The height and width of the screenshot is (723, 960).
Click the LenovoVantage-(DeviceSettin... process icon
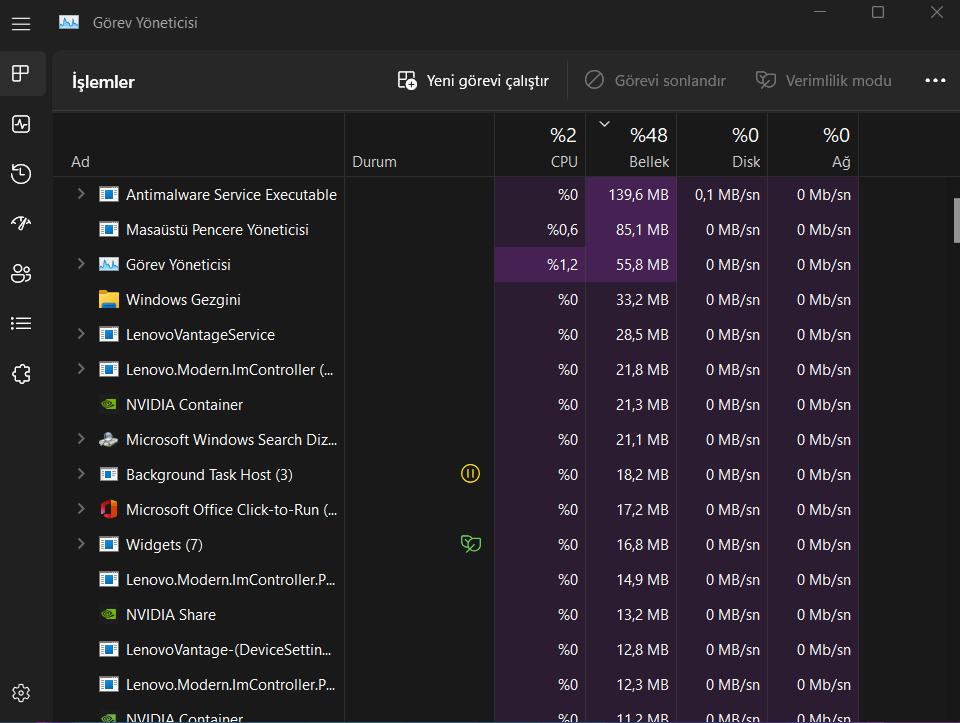pyautogui.click(x=109, y=649)
